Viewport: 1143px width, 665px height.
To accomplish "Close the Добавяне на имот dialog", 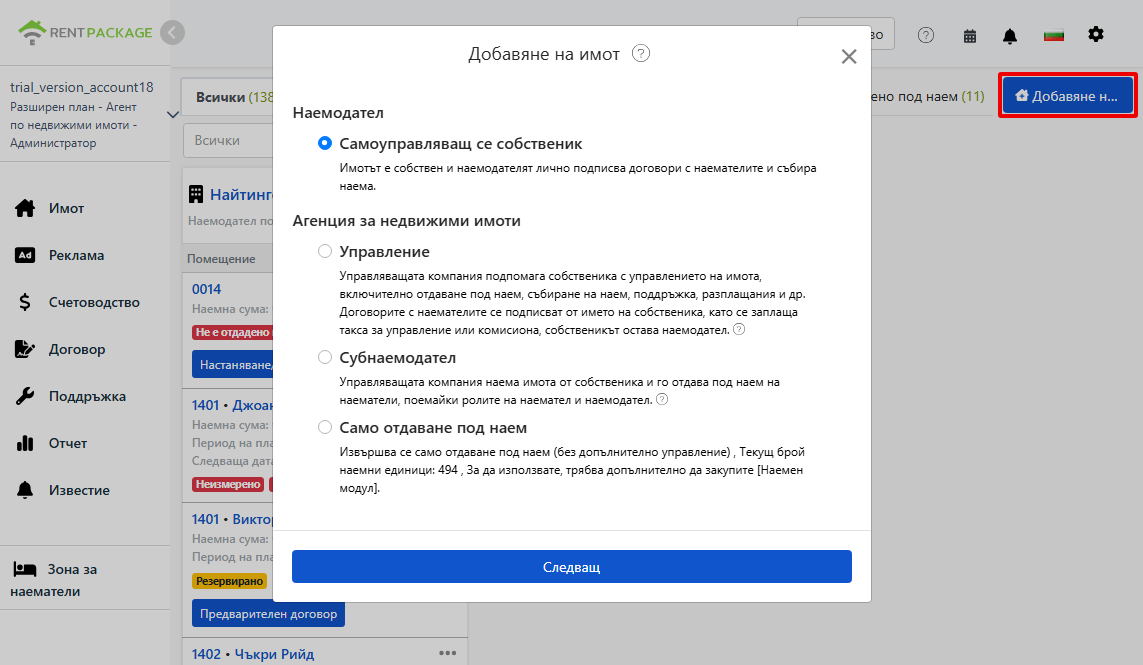I will 849,56.
